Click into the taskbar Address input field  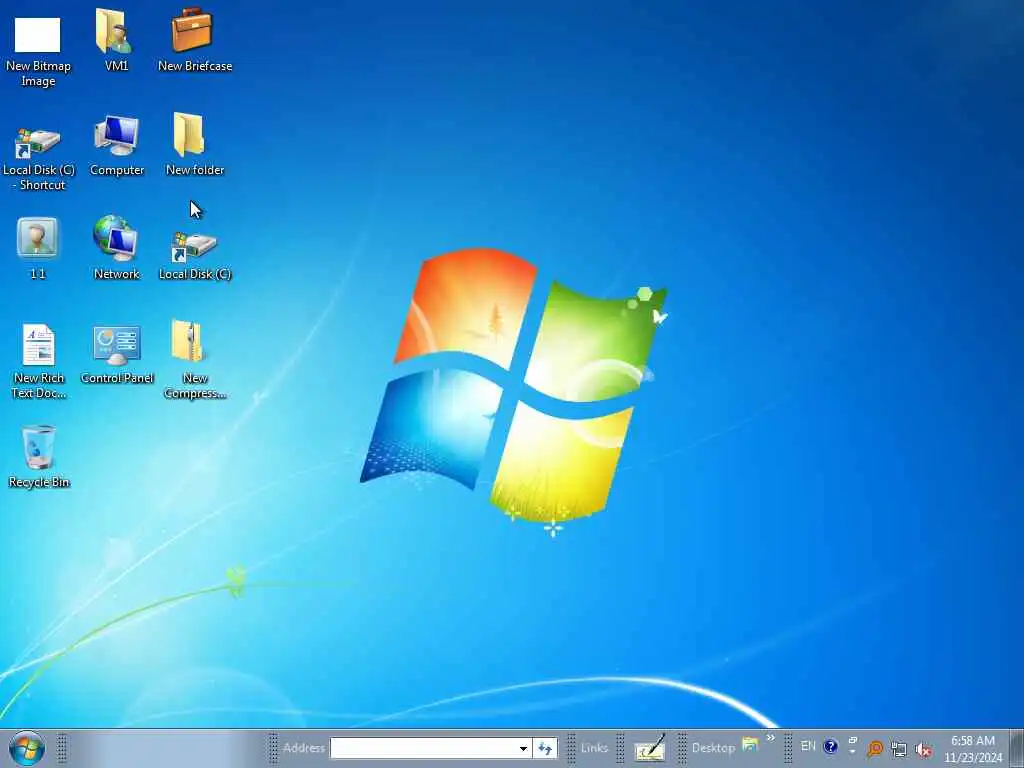click(424, 748)
